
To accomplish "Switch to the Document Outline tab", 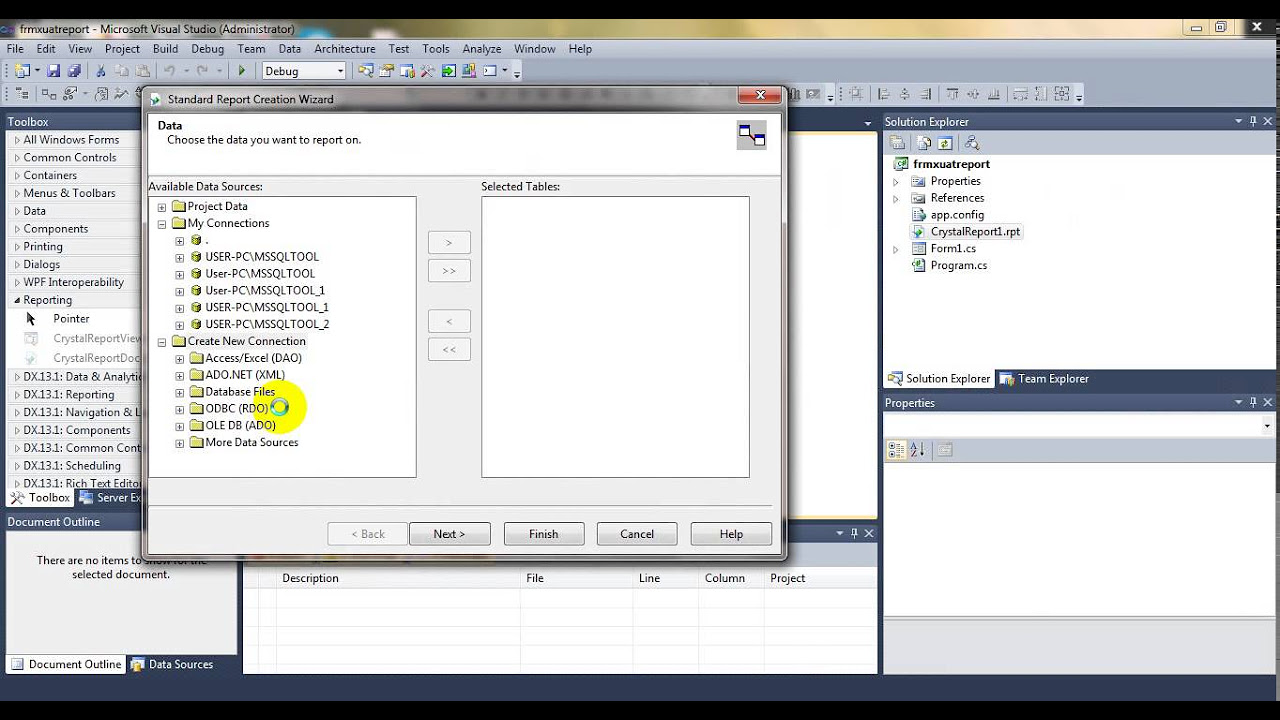I will pos(66,664).
